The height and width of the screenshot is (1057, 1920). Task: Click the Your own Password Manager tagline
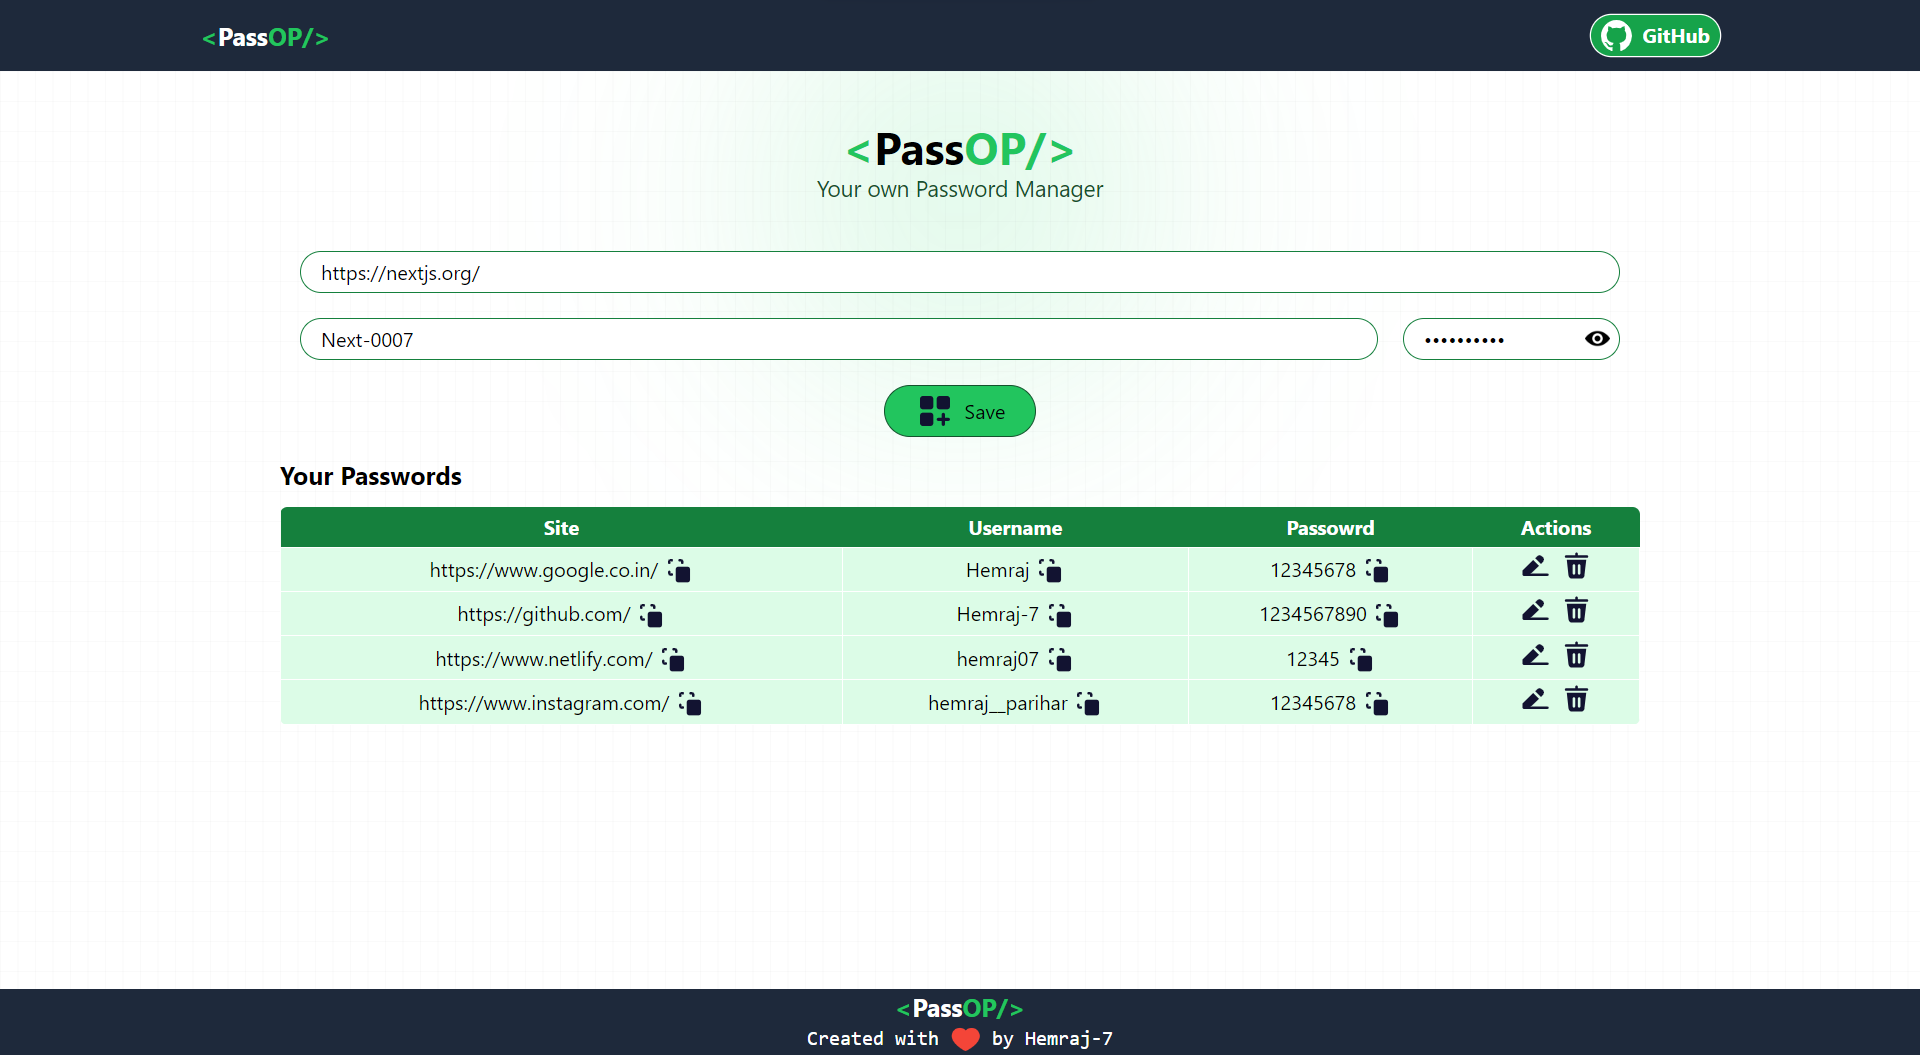coord(960,189)
